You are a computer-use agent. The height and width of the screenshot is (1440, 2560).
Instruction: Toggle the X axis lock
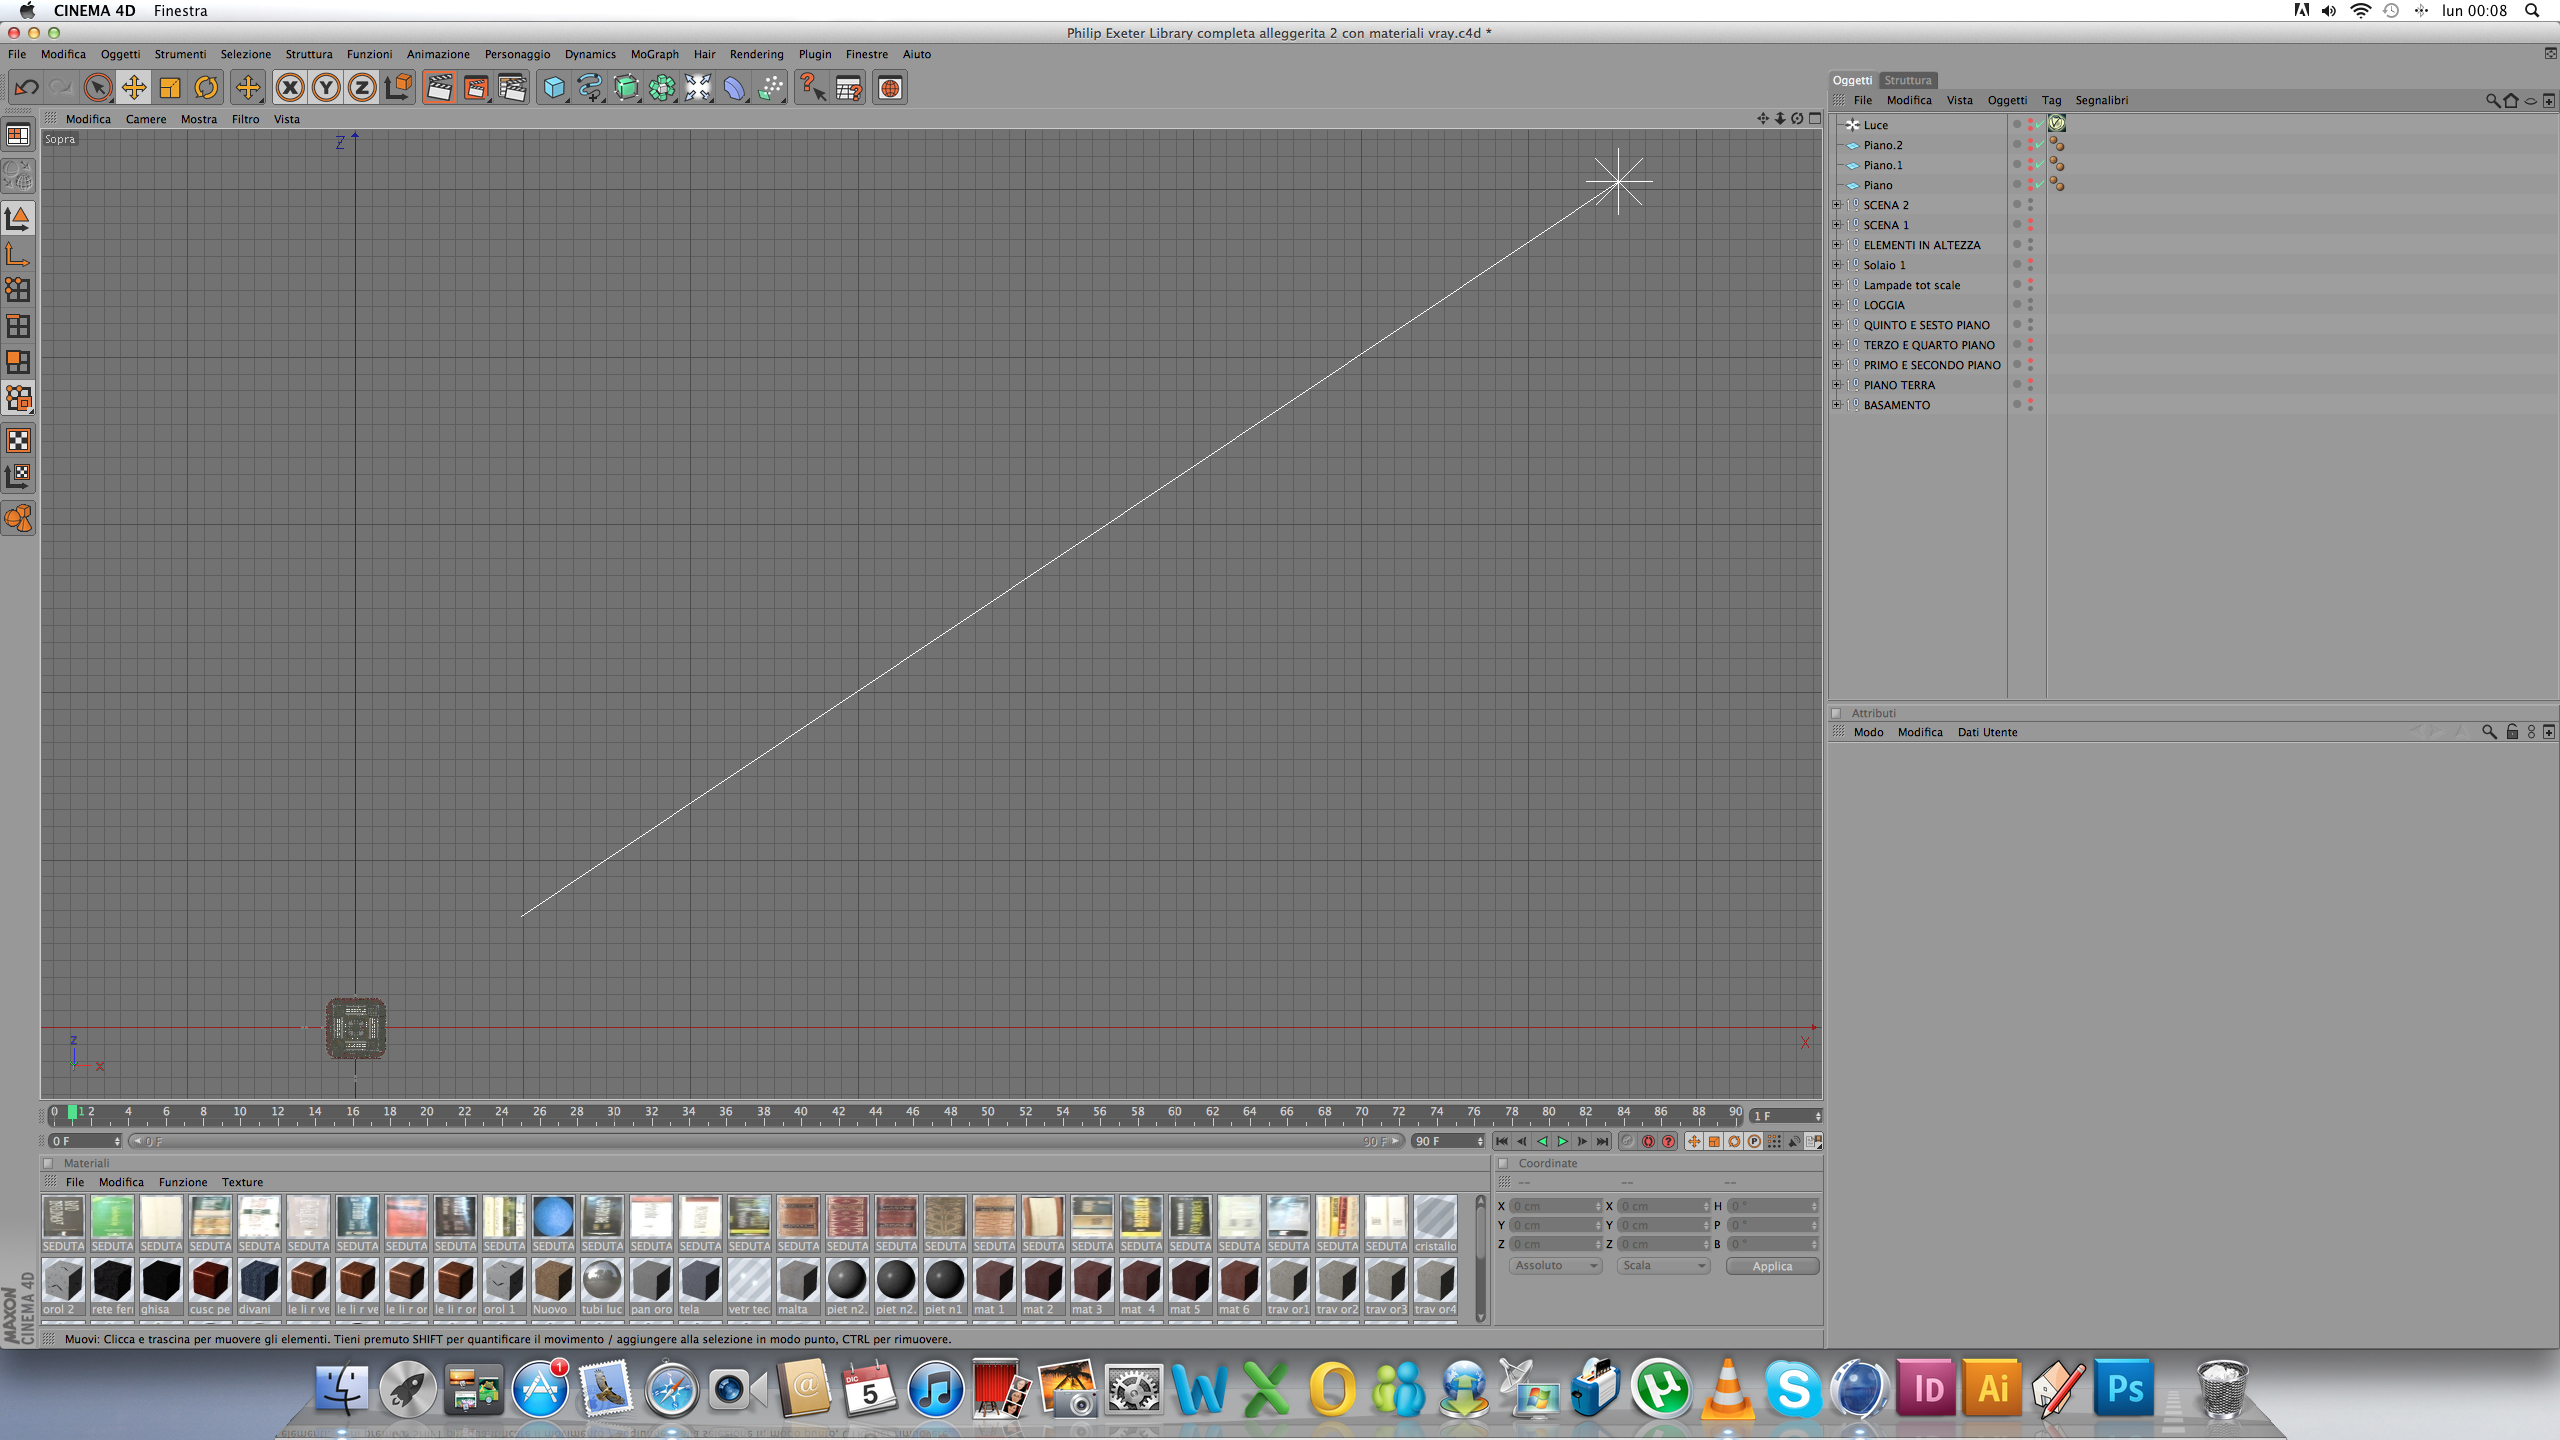point(290,88)
